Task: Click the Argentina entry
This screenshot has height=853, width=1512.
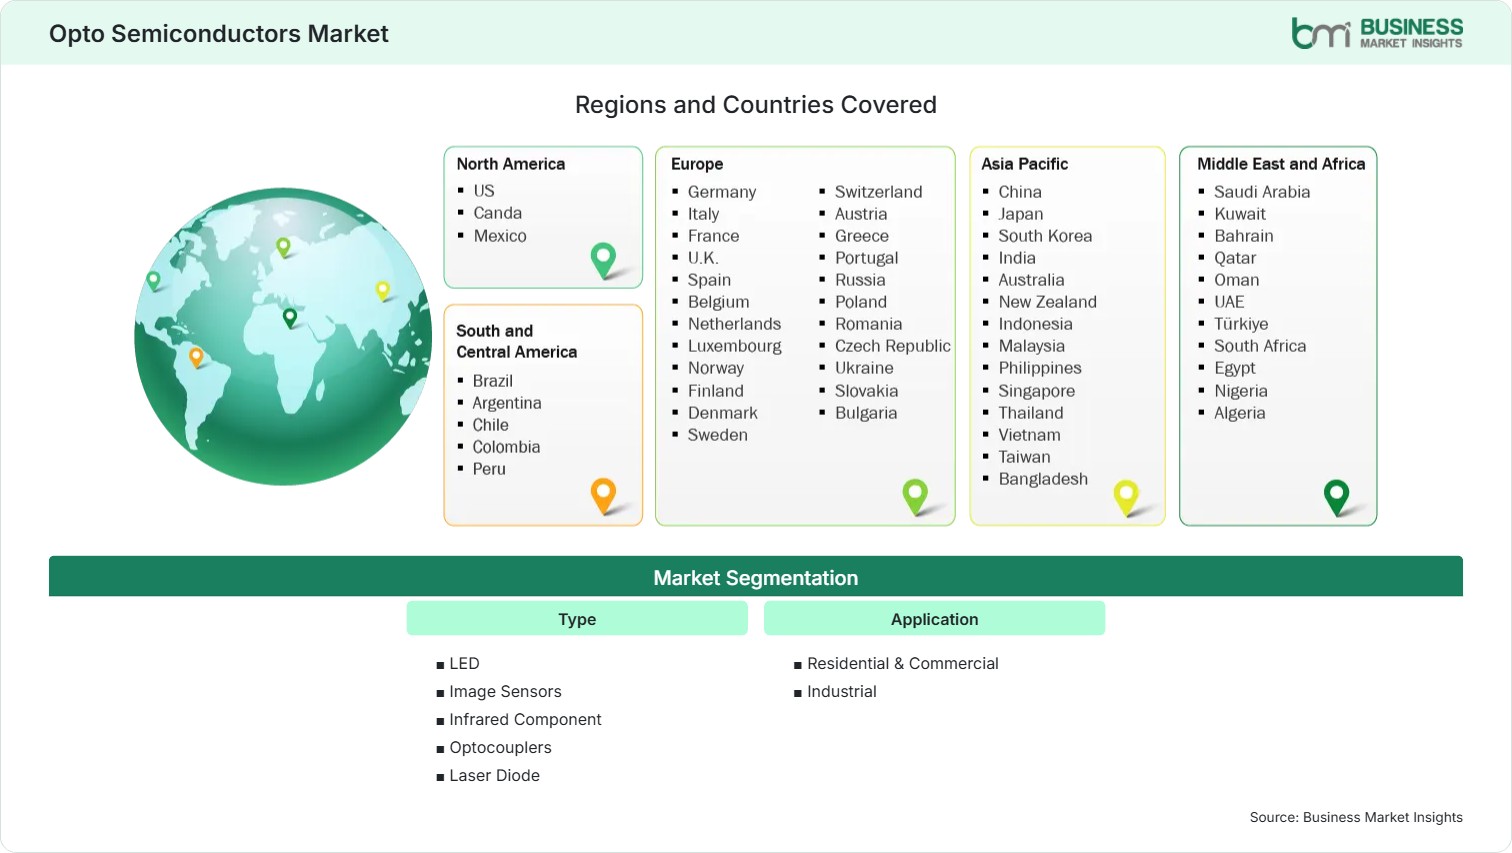Action: point(507,403)
